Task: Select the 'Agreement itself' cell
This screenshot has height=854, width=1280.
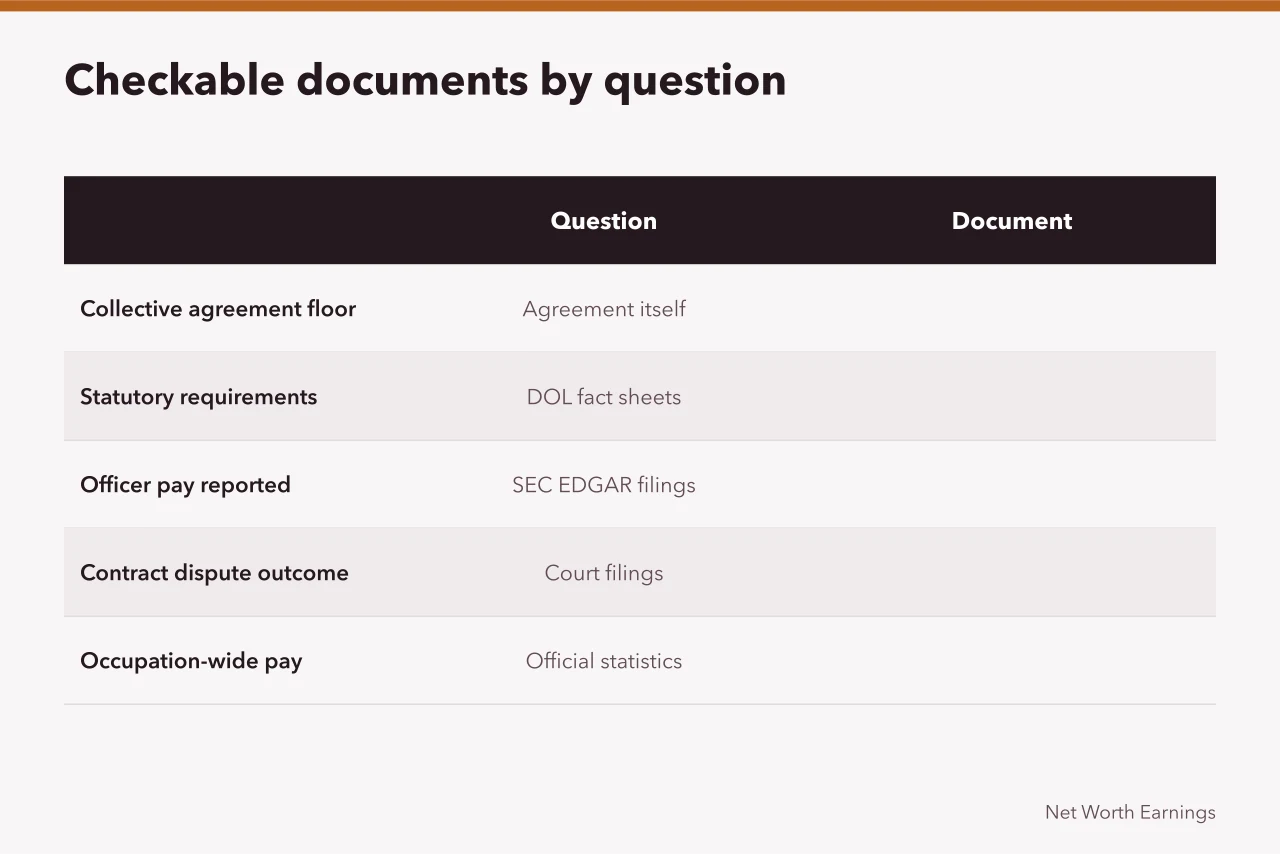Action: 604,309
